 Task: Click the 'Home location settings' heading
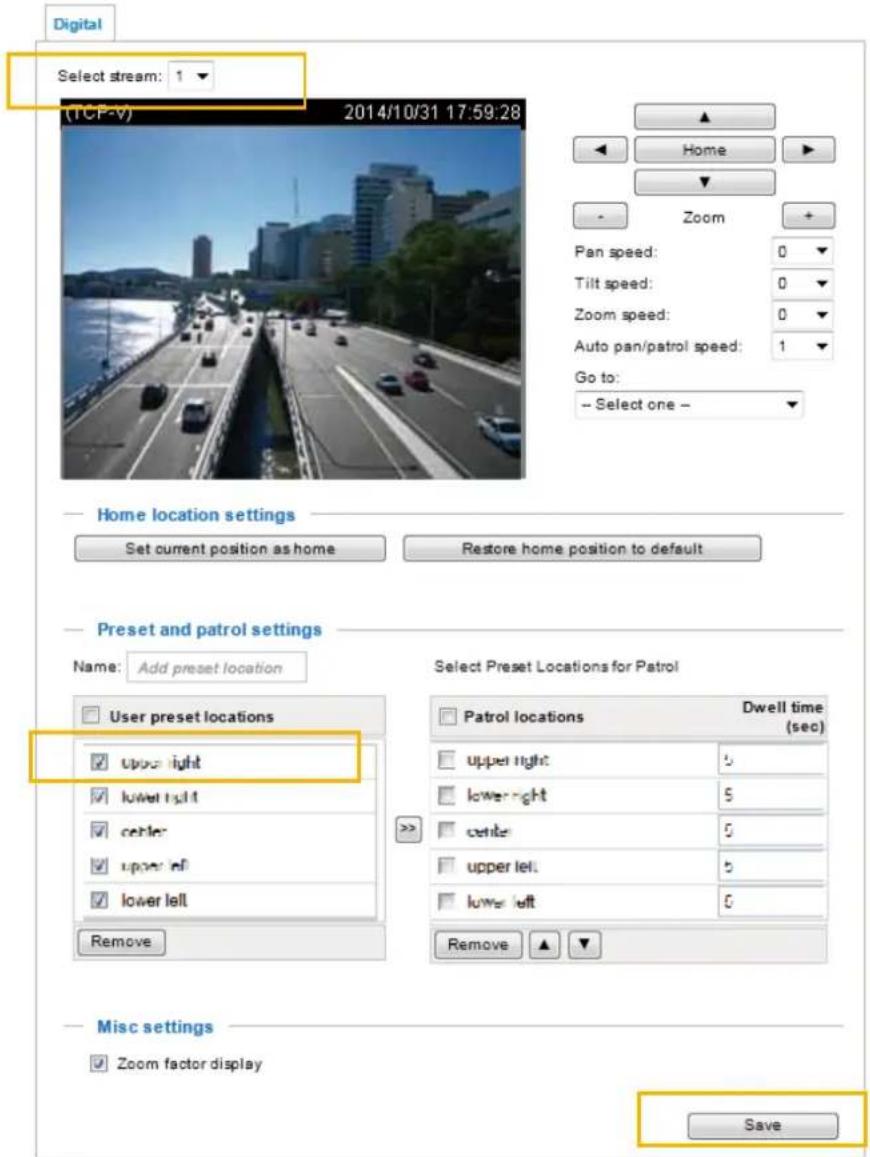tap(196, 514)
